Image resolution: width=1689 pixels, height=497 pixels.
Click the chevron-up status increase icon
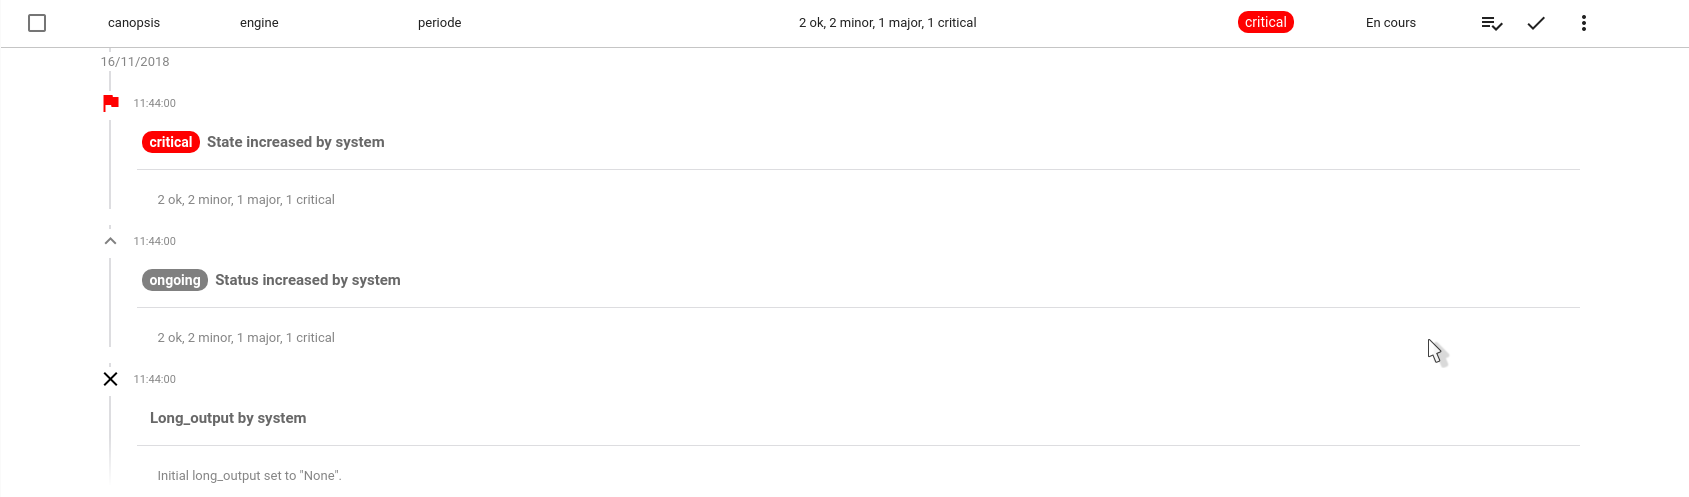click(x=111, y=241)
